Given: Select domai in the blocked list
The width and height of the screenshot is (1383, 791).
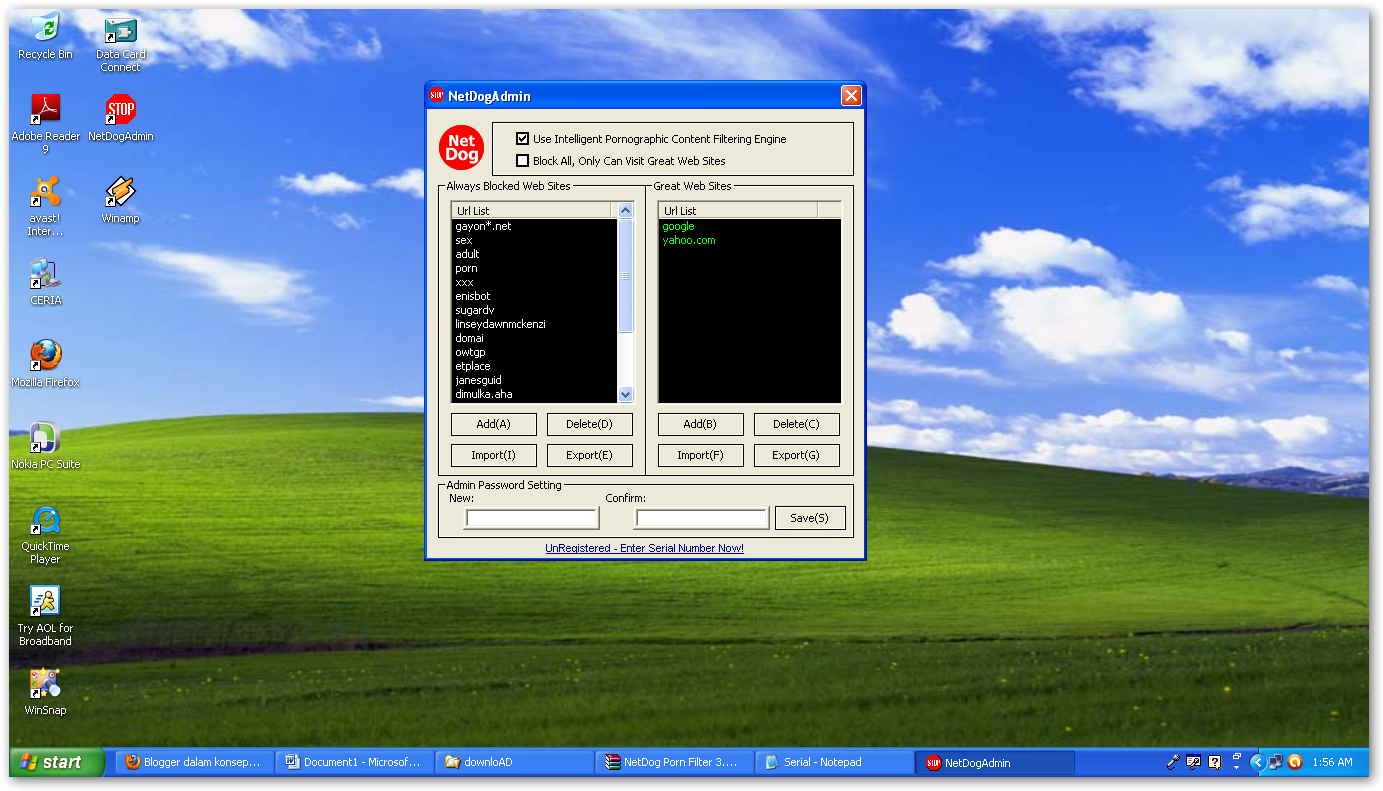Looking at the screenshot, I should (x=470, y=338).
